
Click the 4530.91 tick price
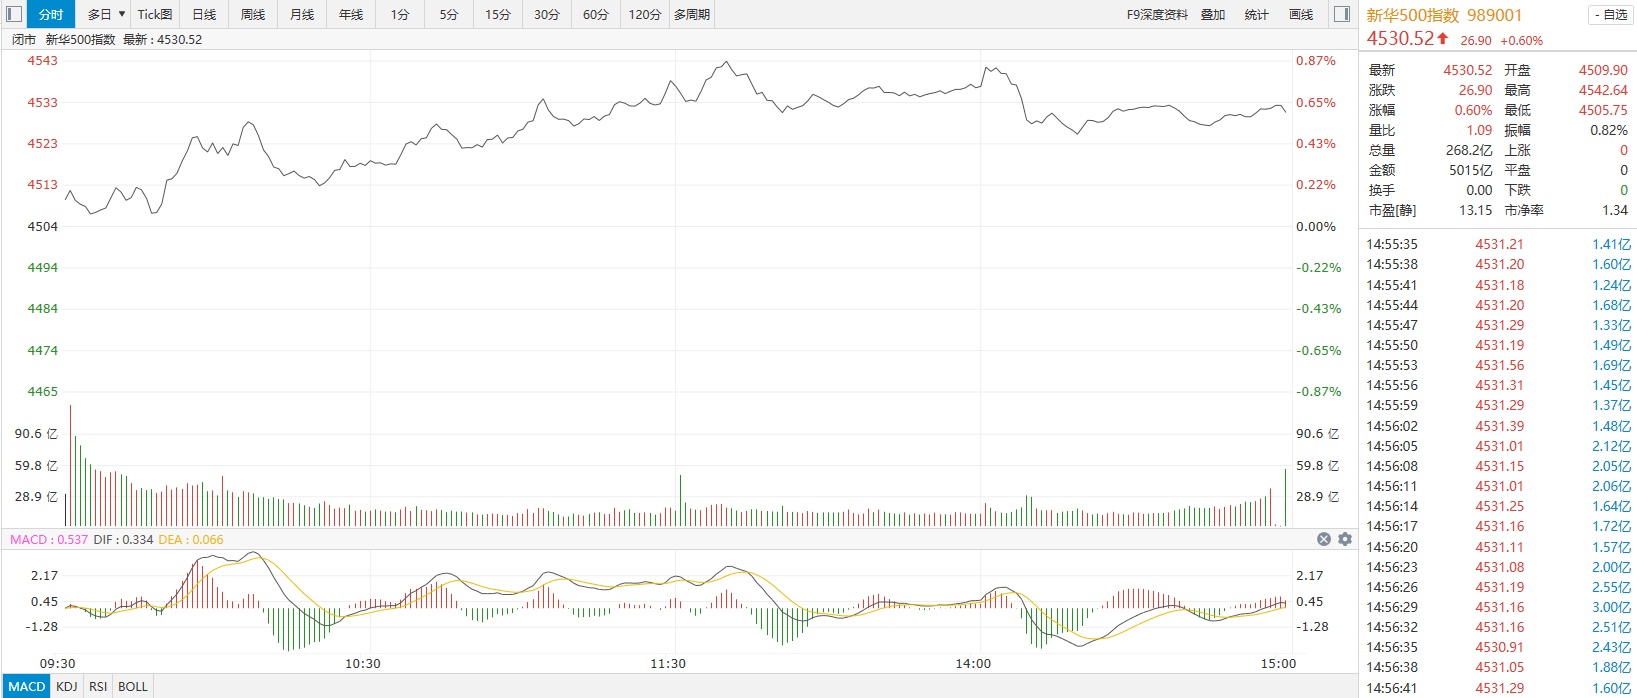tap(1499, 647)
